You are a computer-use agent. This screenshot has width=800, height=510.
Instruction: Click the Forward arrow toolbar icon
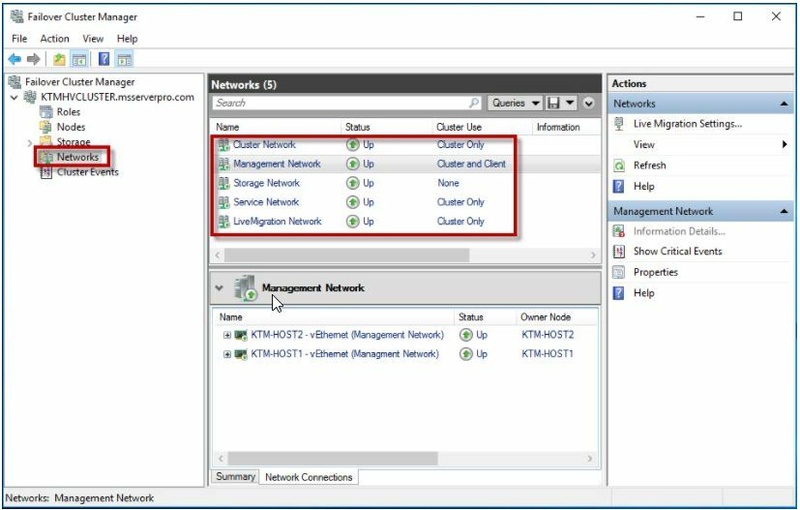point(33,59)
